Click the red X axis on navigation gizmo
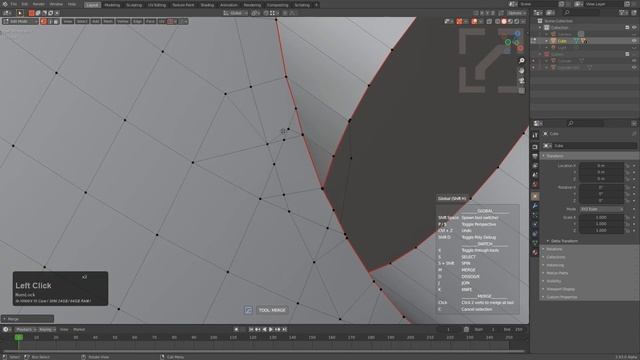Viewport: 640px width, 360px height. (x=520, y=49)
